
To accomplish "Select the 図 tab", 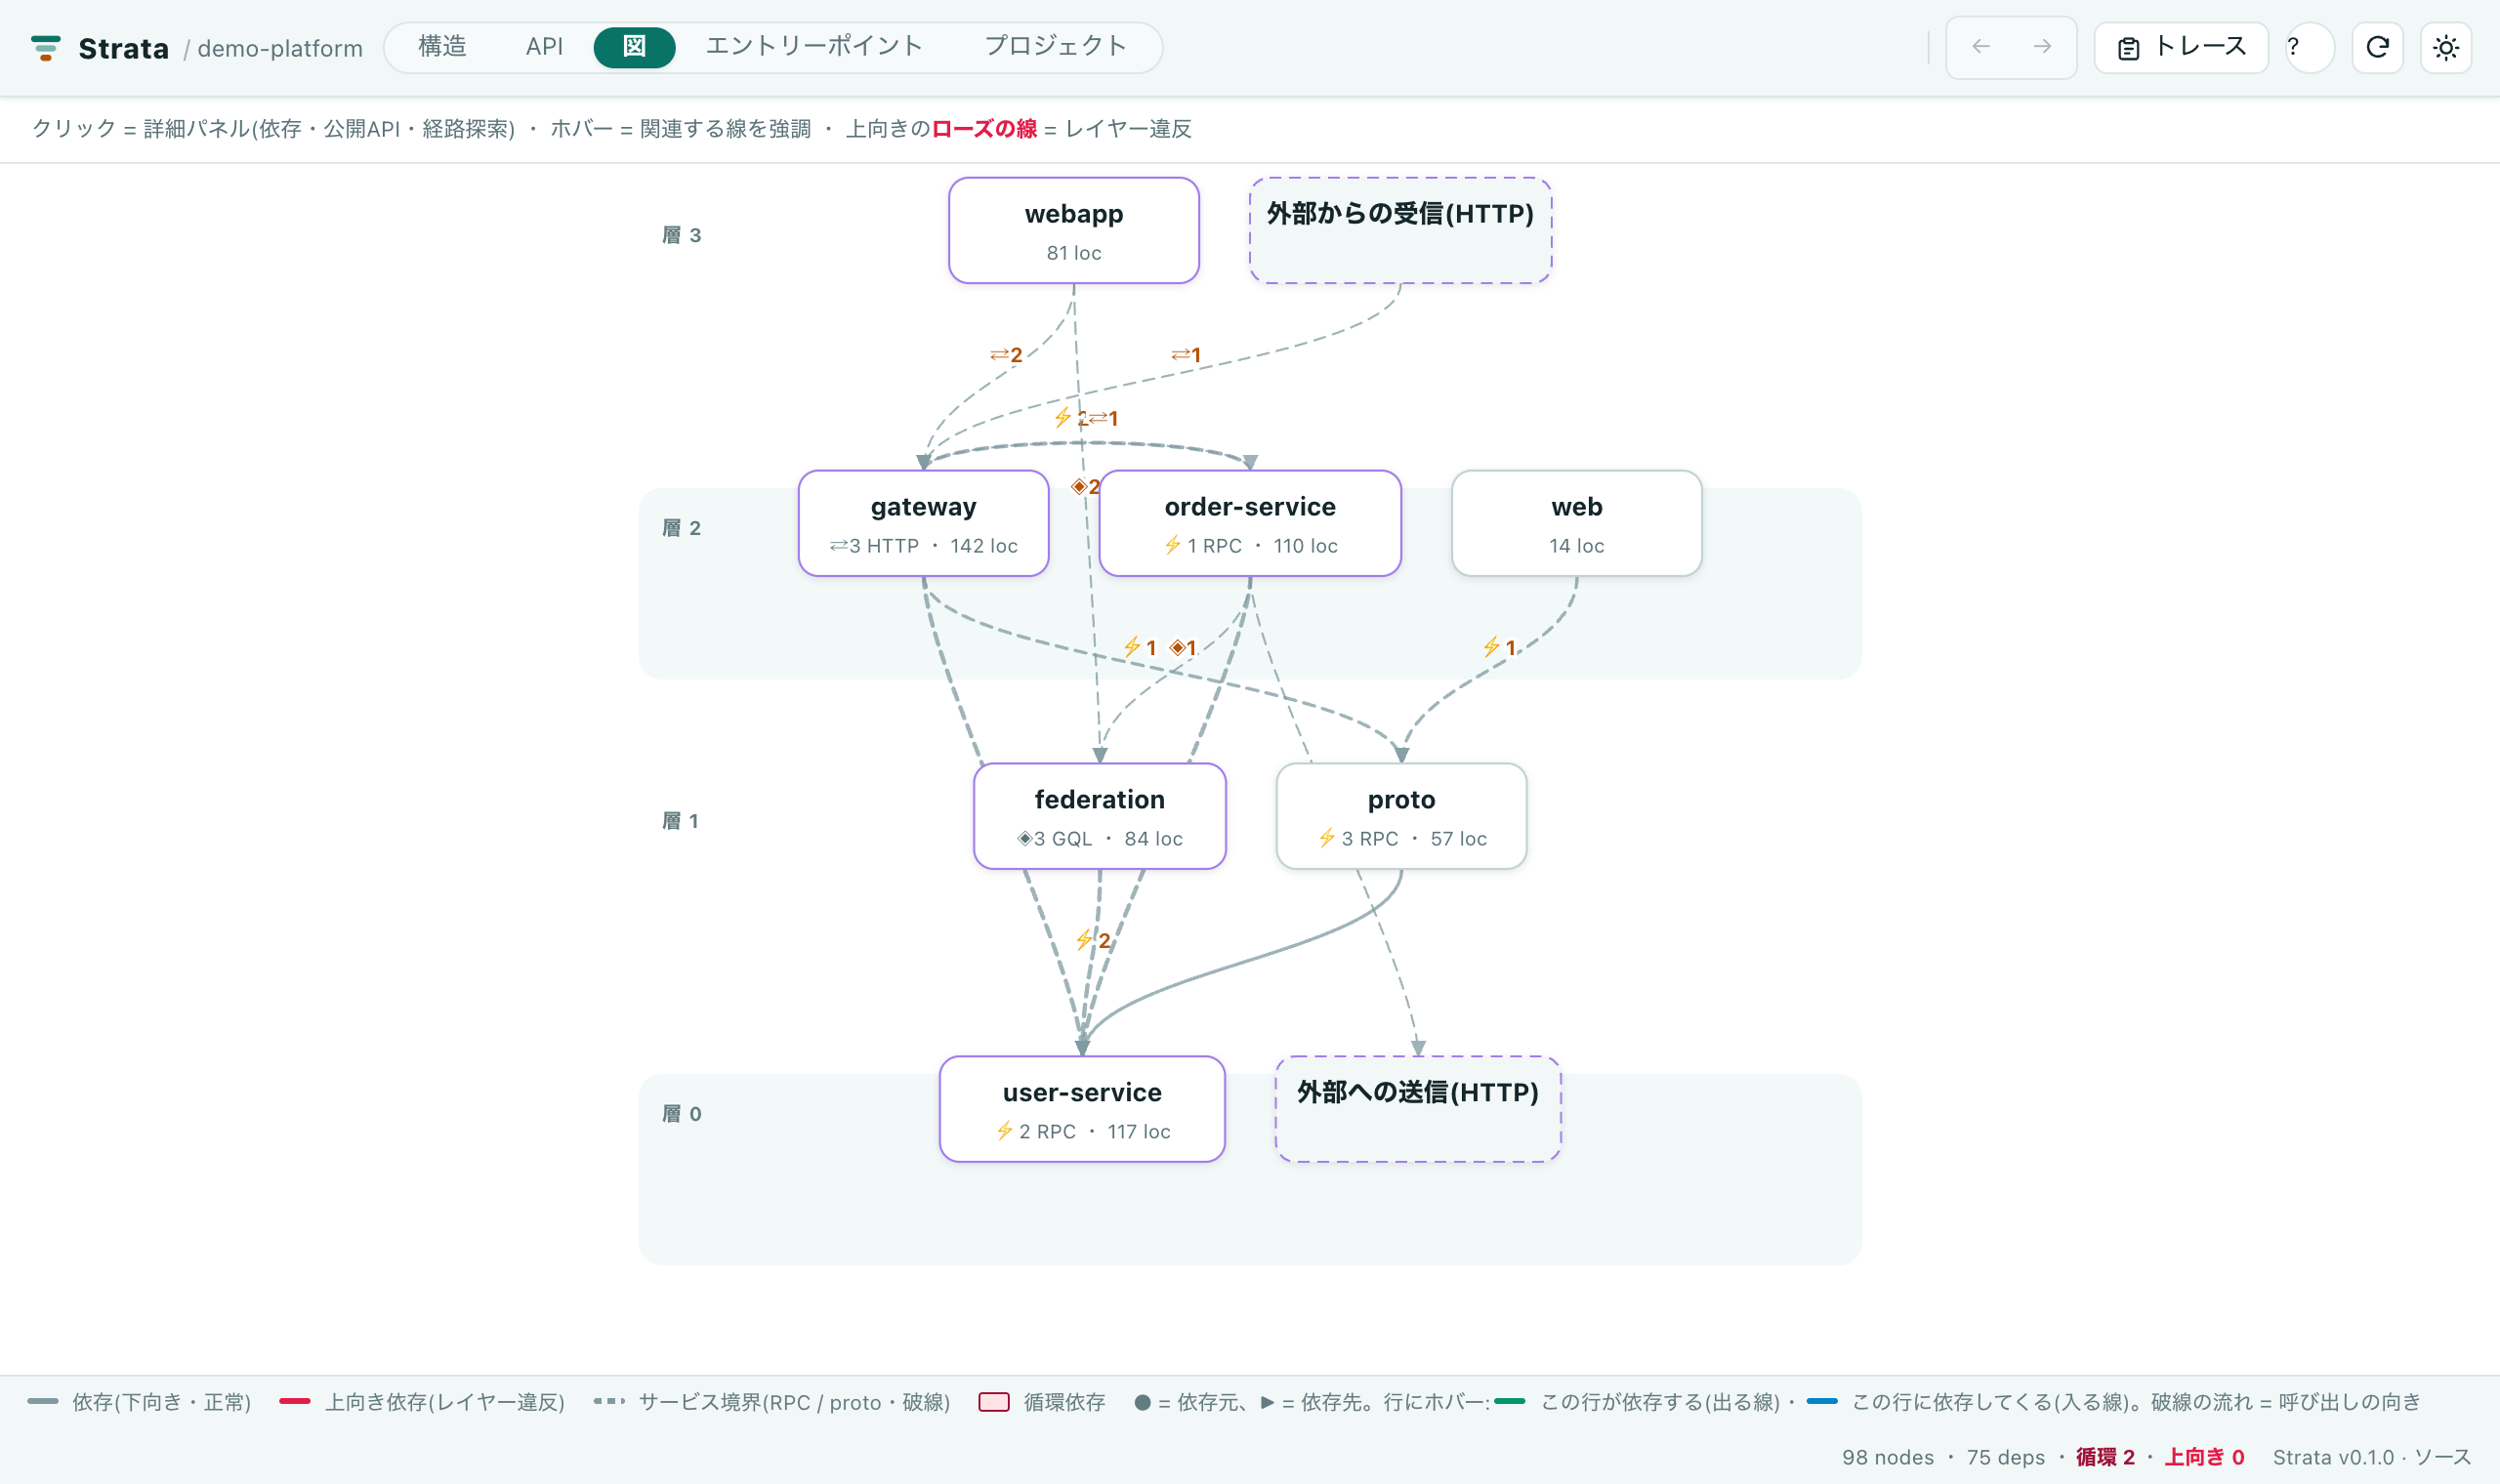I will pyautogui.click(x=634, y=47).
